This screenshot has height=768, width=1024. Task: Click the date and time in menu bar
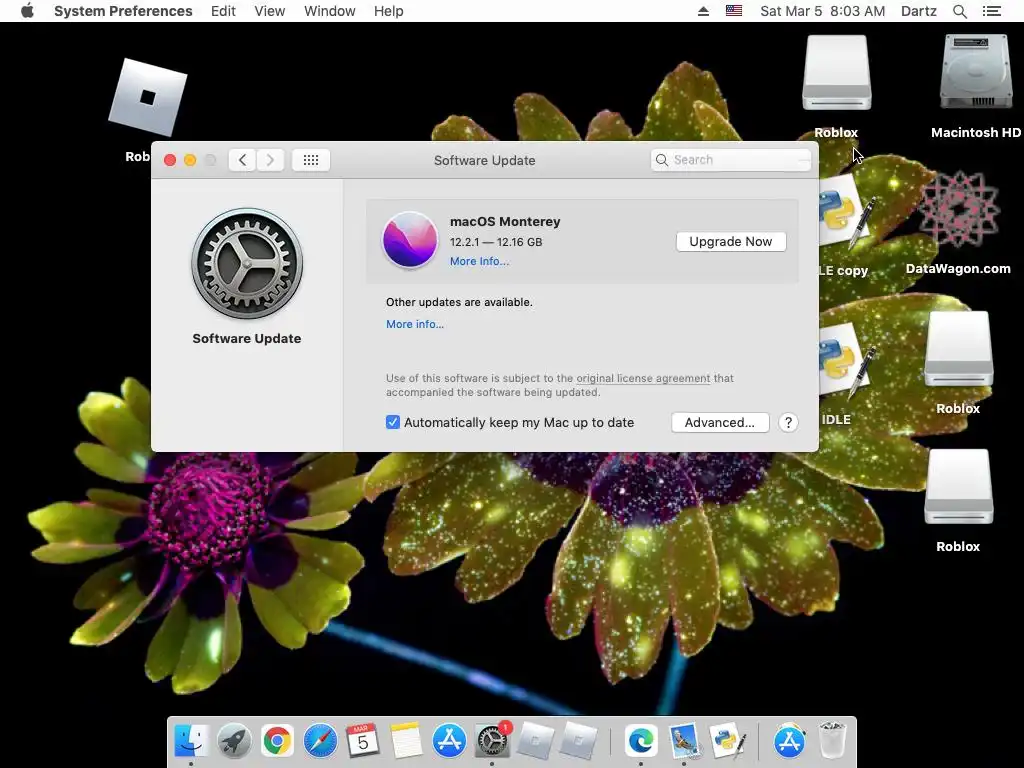tap(823, 11)
